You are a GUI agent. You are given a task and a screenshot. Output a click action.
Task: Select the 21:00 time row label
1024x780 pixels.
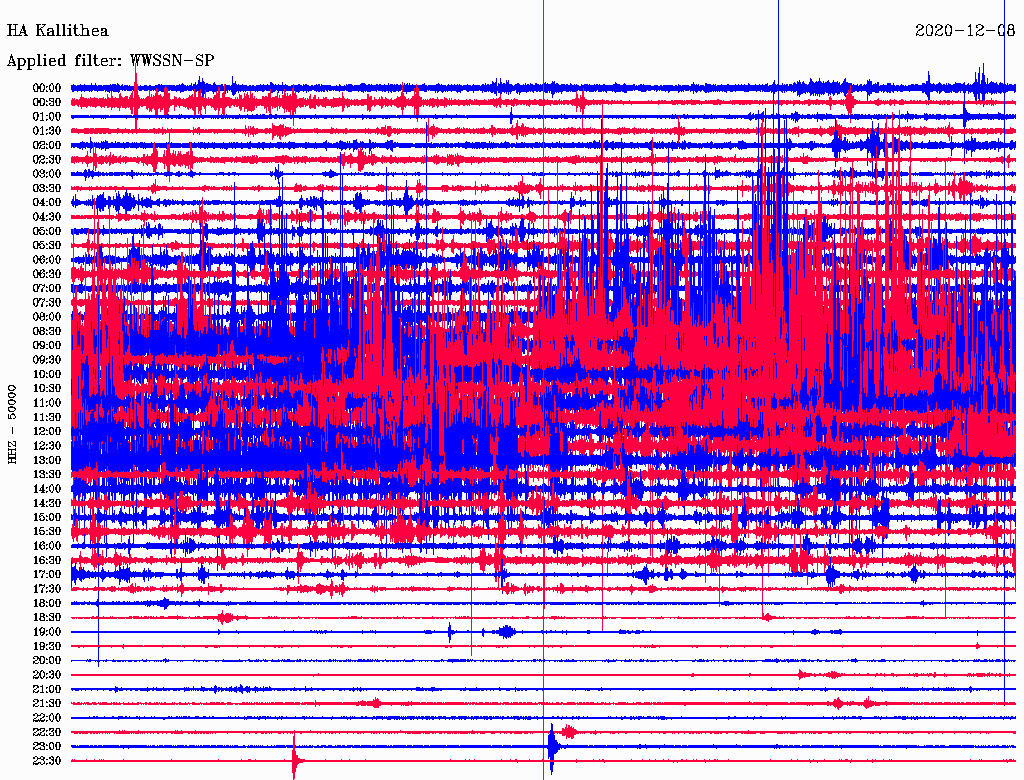click(x=47, y=689)
